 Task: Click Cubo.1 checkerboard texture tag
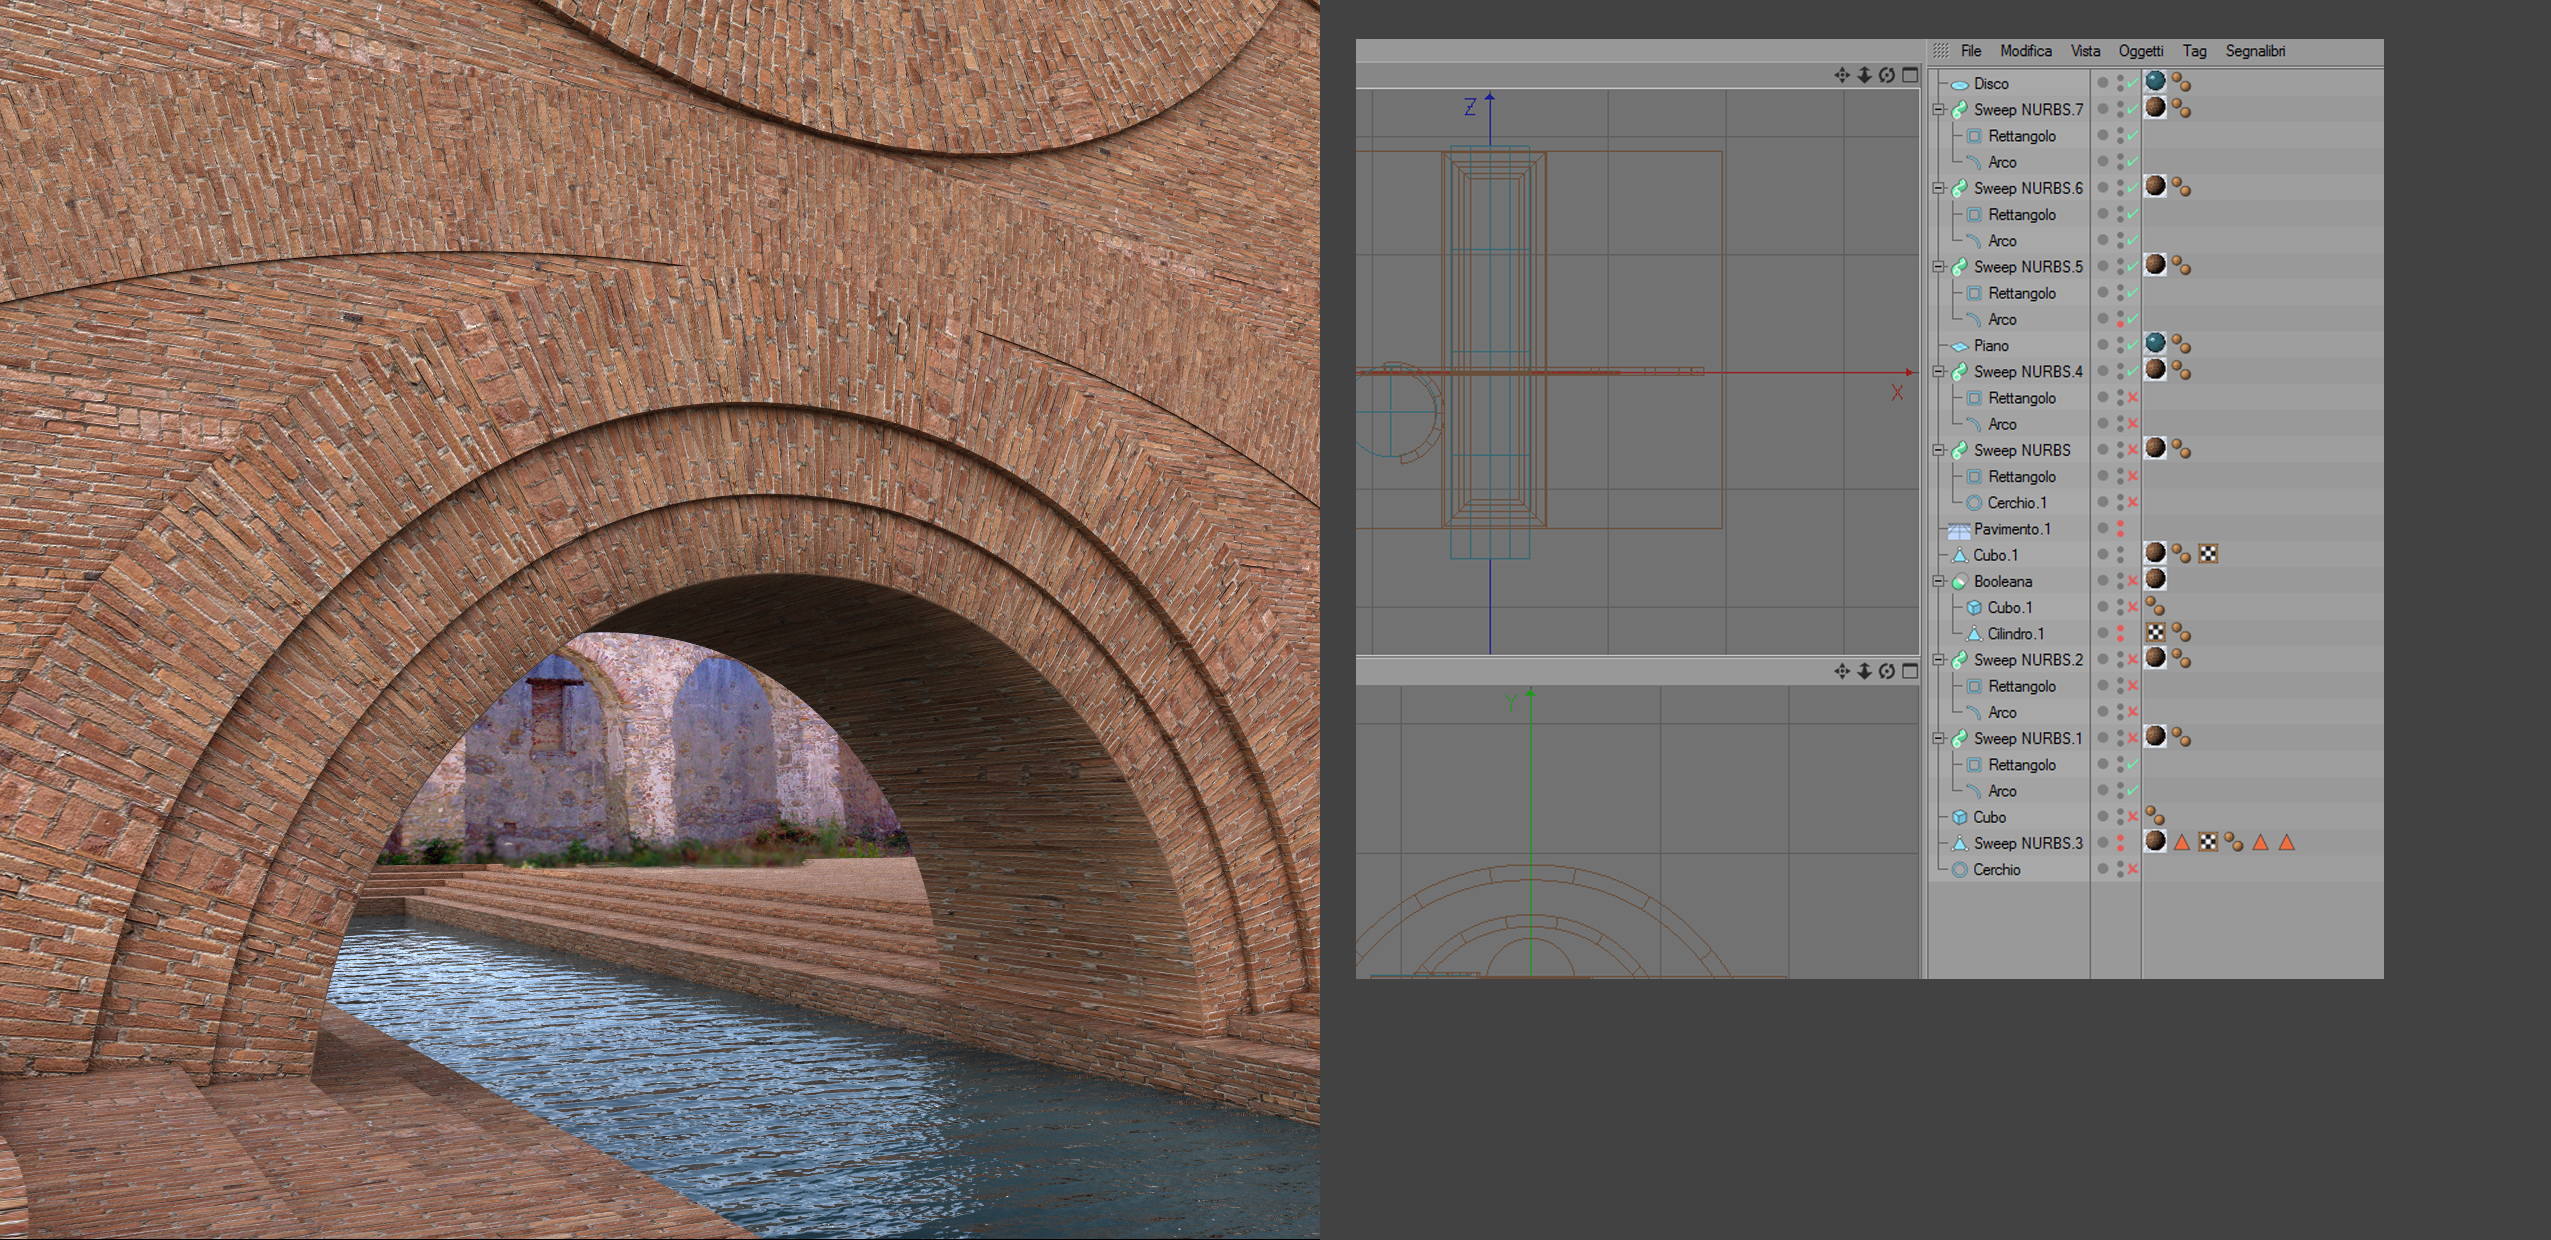coord(2208,554)
